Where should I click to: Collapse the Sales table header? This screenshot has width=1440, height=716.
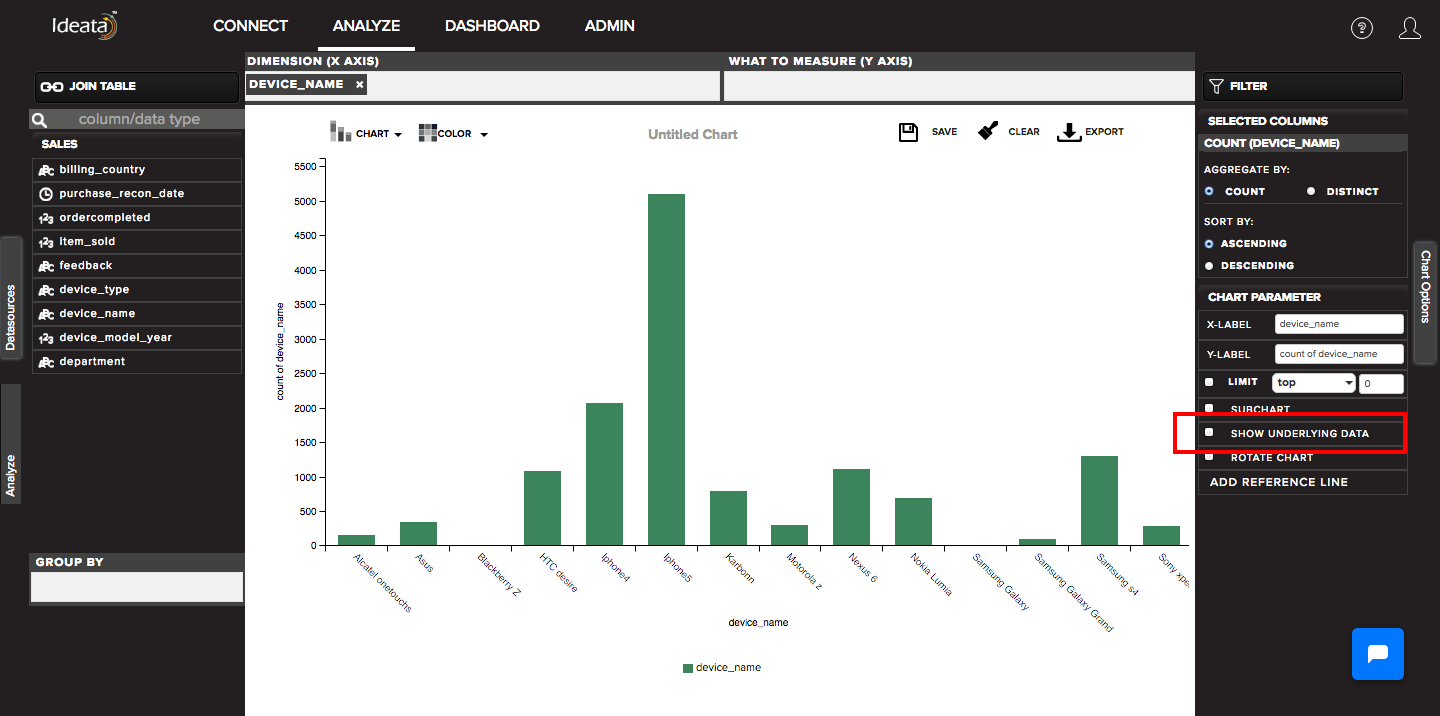pyautogui.click(x=137, y=145)
